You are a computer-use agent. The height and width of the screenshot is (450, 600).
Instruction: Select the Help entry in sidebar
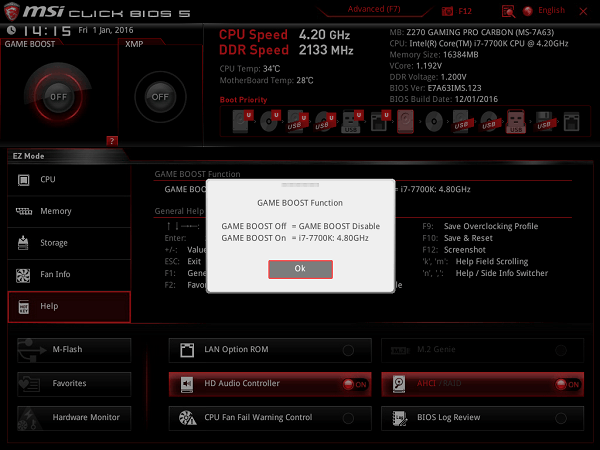[69, 307]
